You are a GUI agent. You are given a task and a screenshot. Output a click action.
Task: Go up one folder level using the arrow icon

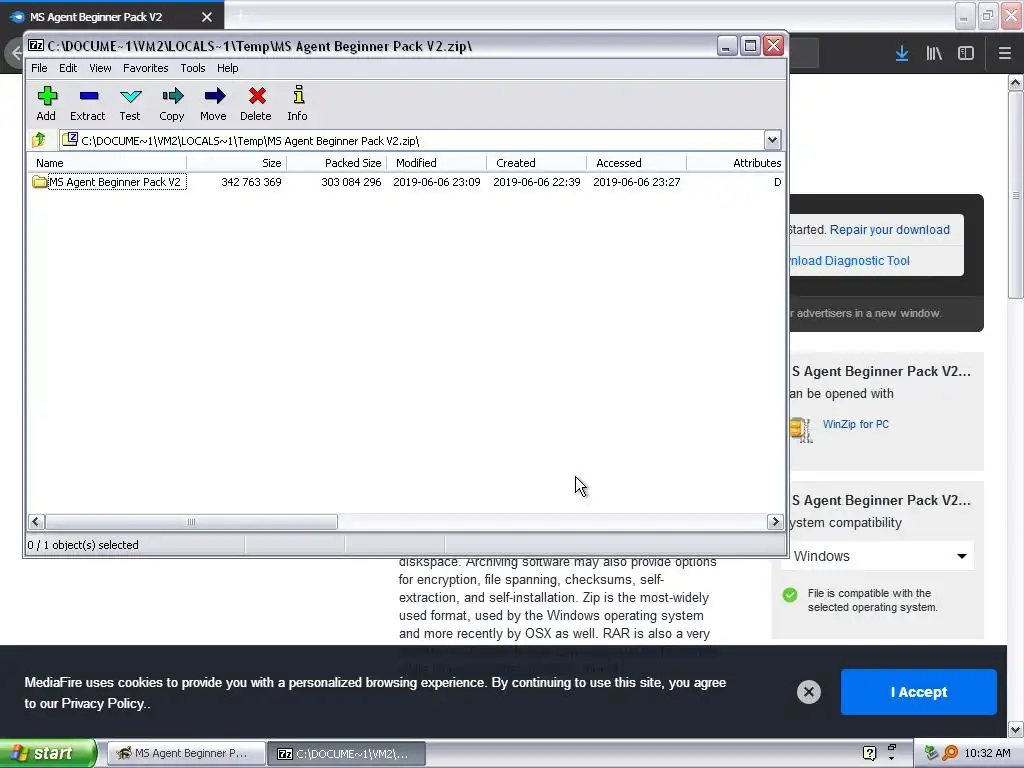point(39,139)
